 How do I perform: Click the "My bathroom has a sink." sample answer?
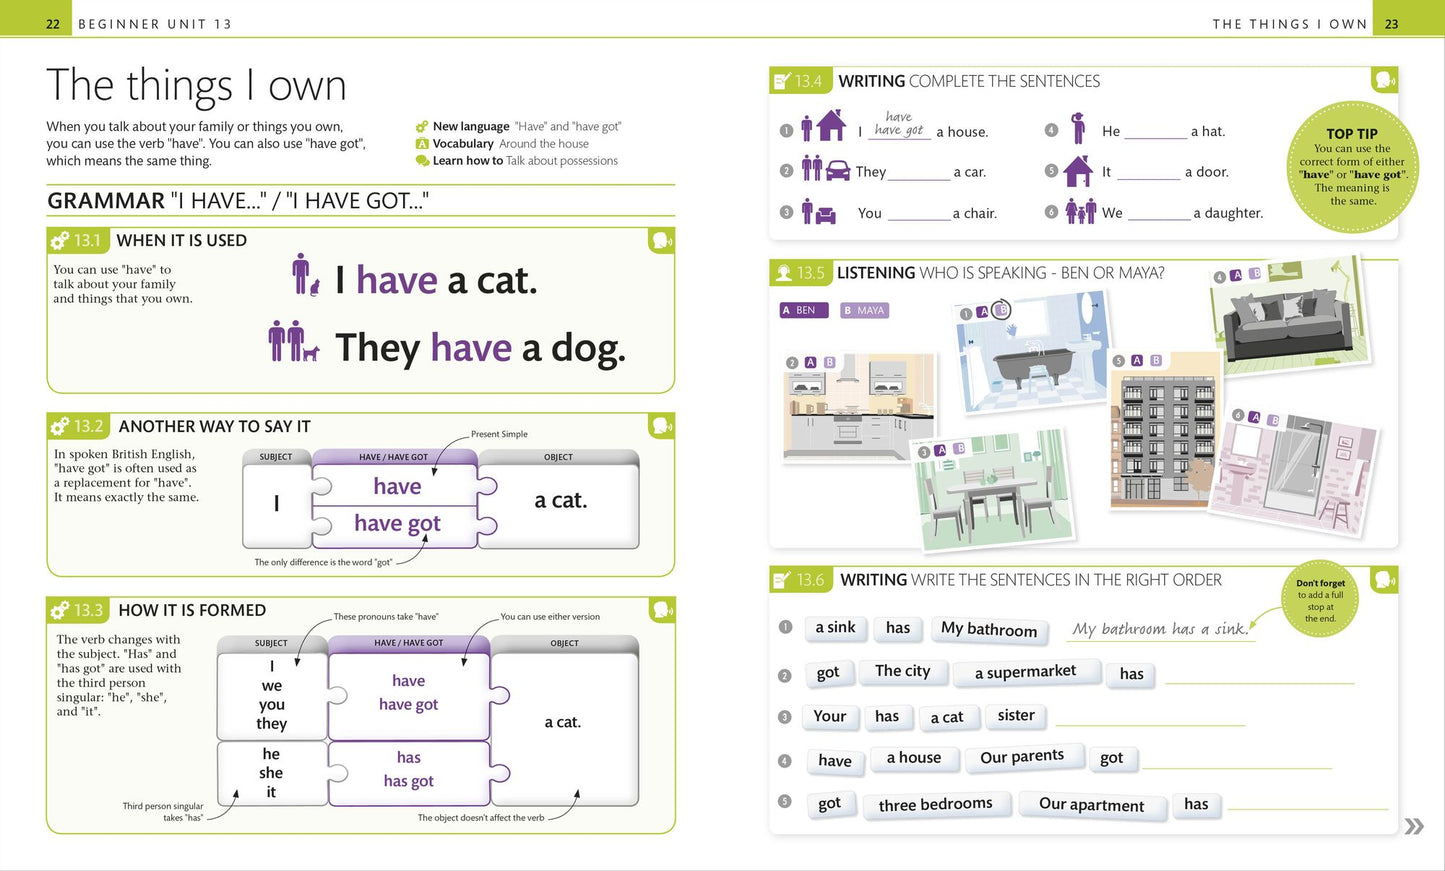coord(1160,629)
